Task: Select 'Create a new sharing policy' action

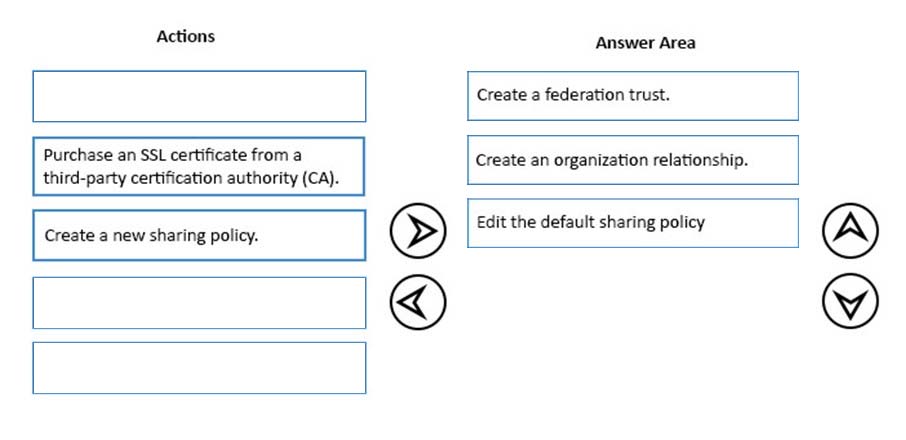Action: pyautogui.click(x=199, y=235)
